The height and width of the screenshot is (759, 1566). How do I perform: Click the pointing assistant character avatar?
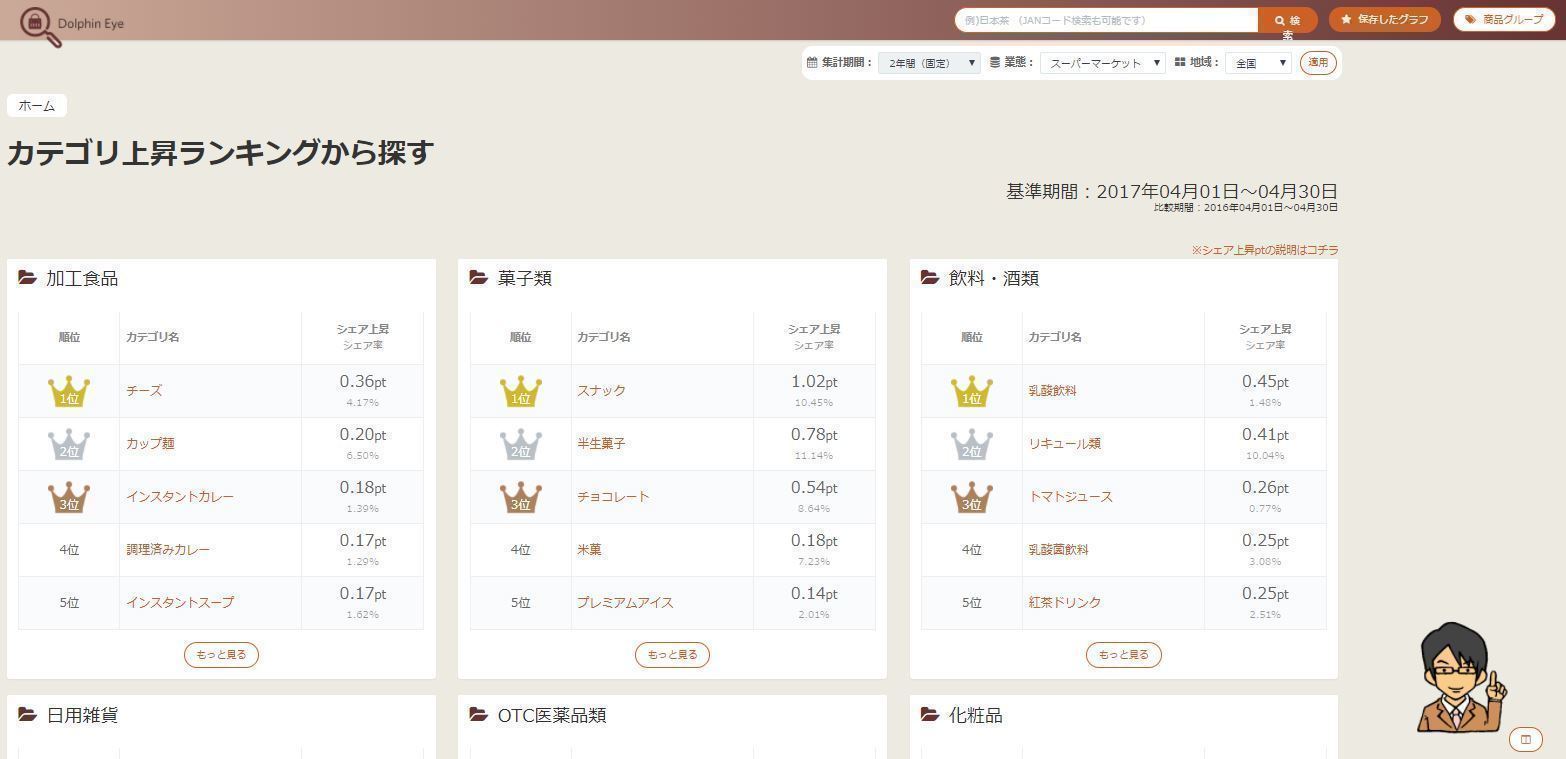pos(1461,678)
